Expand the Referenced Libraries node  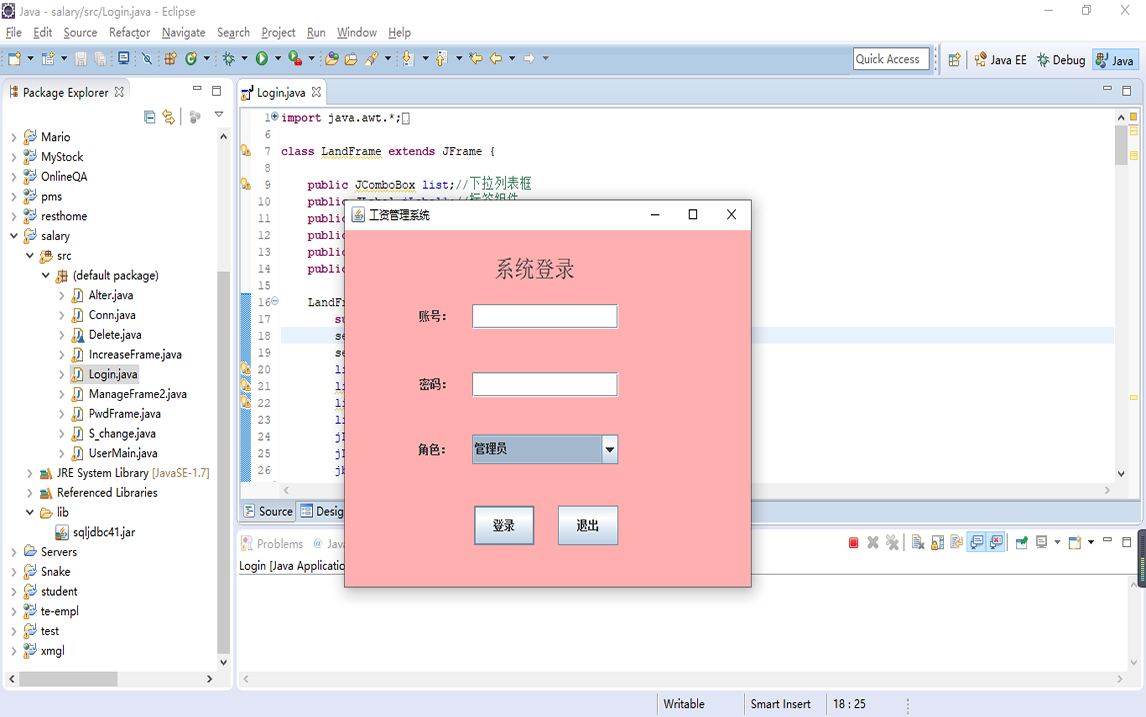click(30, 493)
